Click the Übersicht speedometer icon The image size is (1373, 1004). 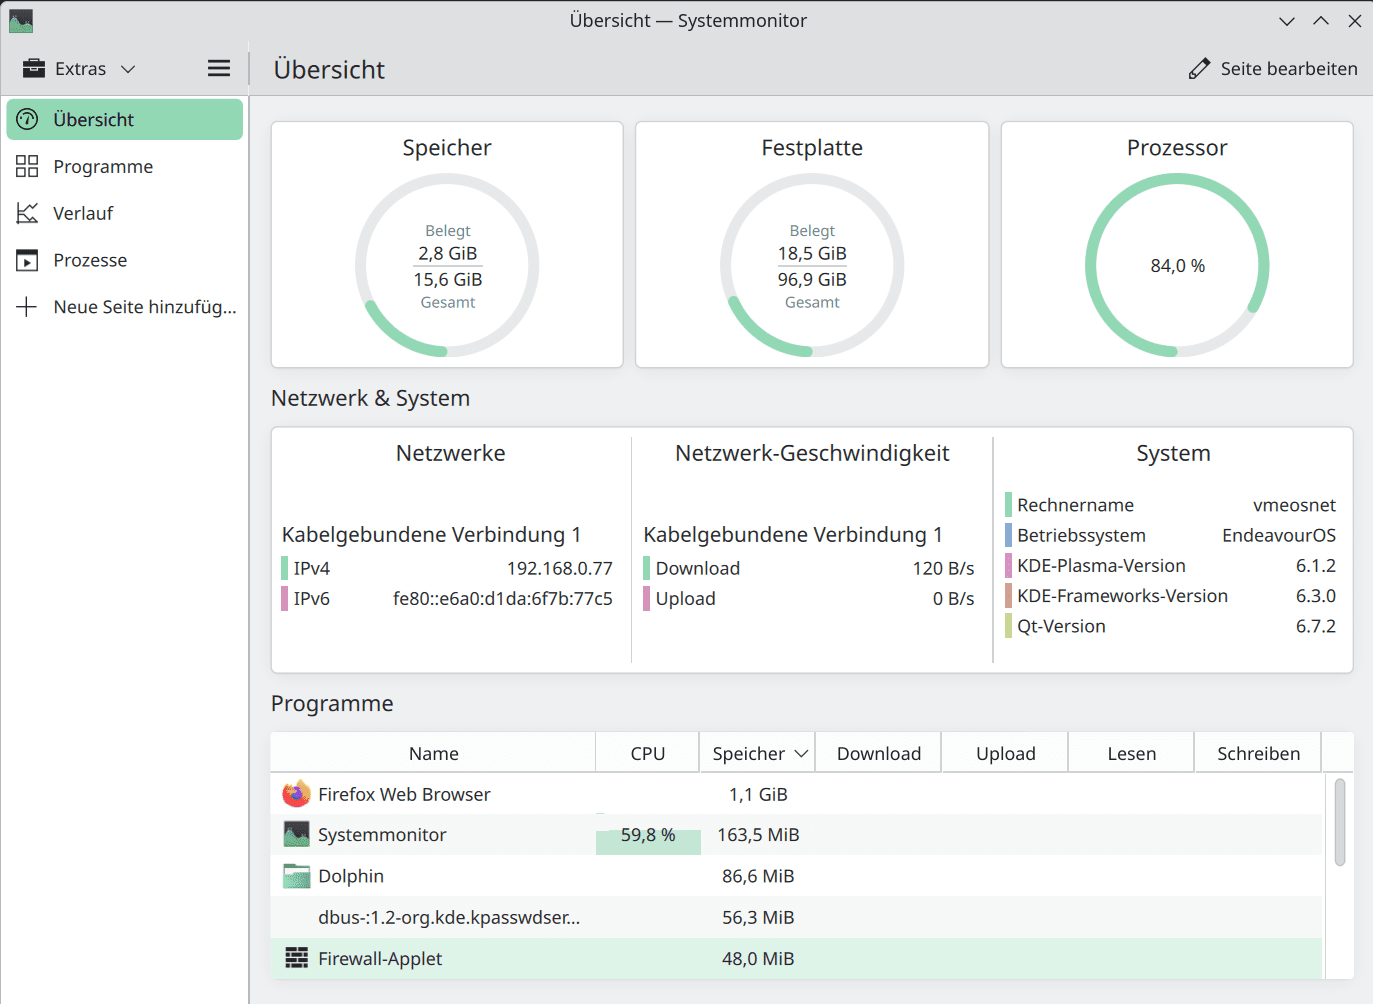point(27,119)
